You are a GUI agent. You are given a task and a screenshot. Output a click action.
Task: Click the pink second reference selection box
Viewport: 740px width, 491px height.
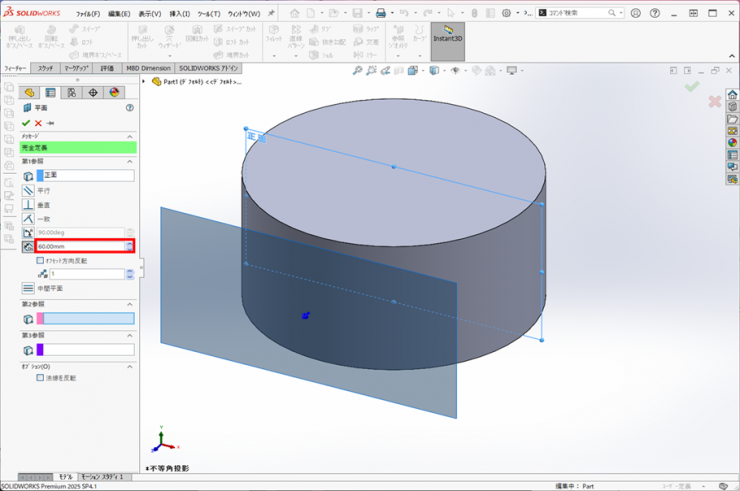click(x=89, y=319)
